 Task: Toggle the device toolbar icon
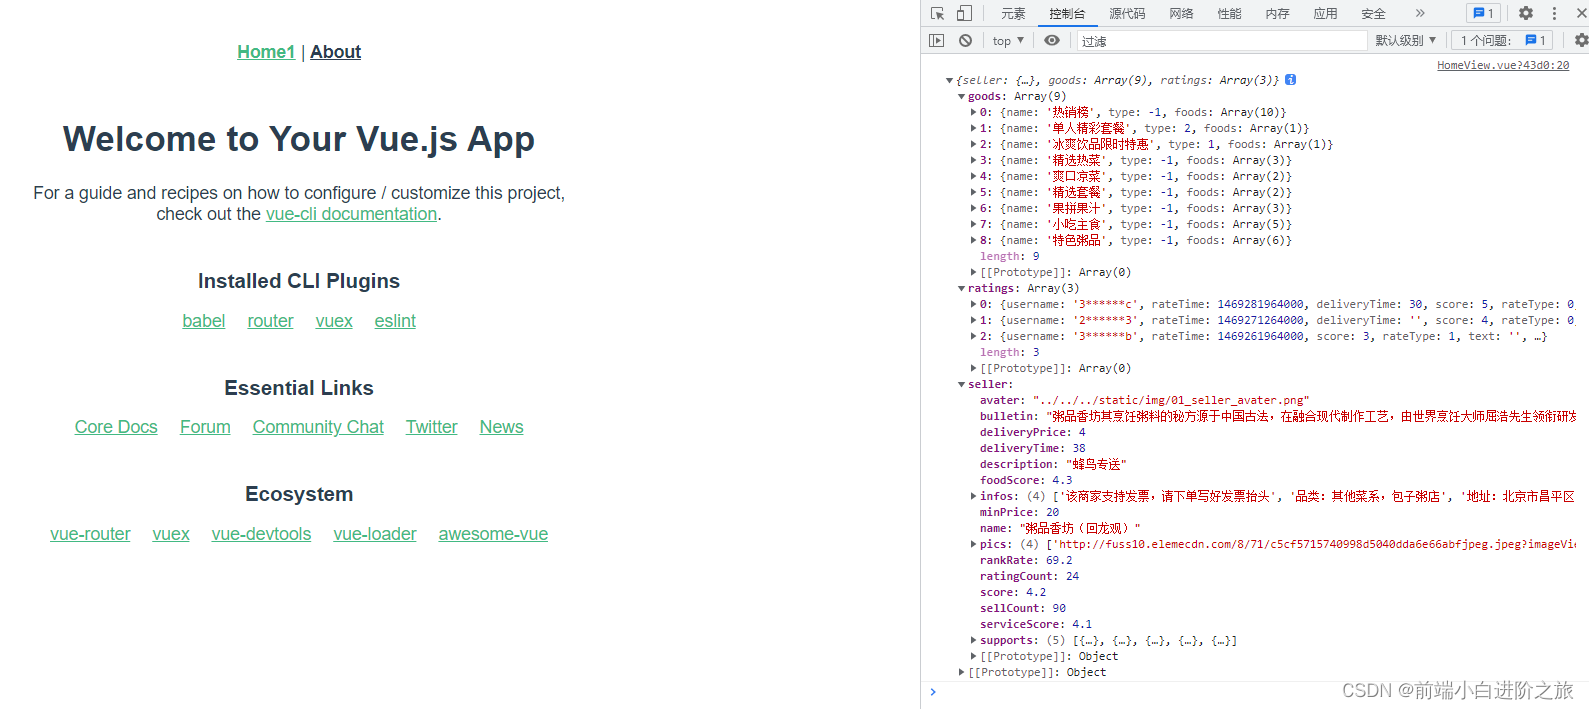[964, 13]
